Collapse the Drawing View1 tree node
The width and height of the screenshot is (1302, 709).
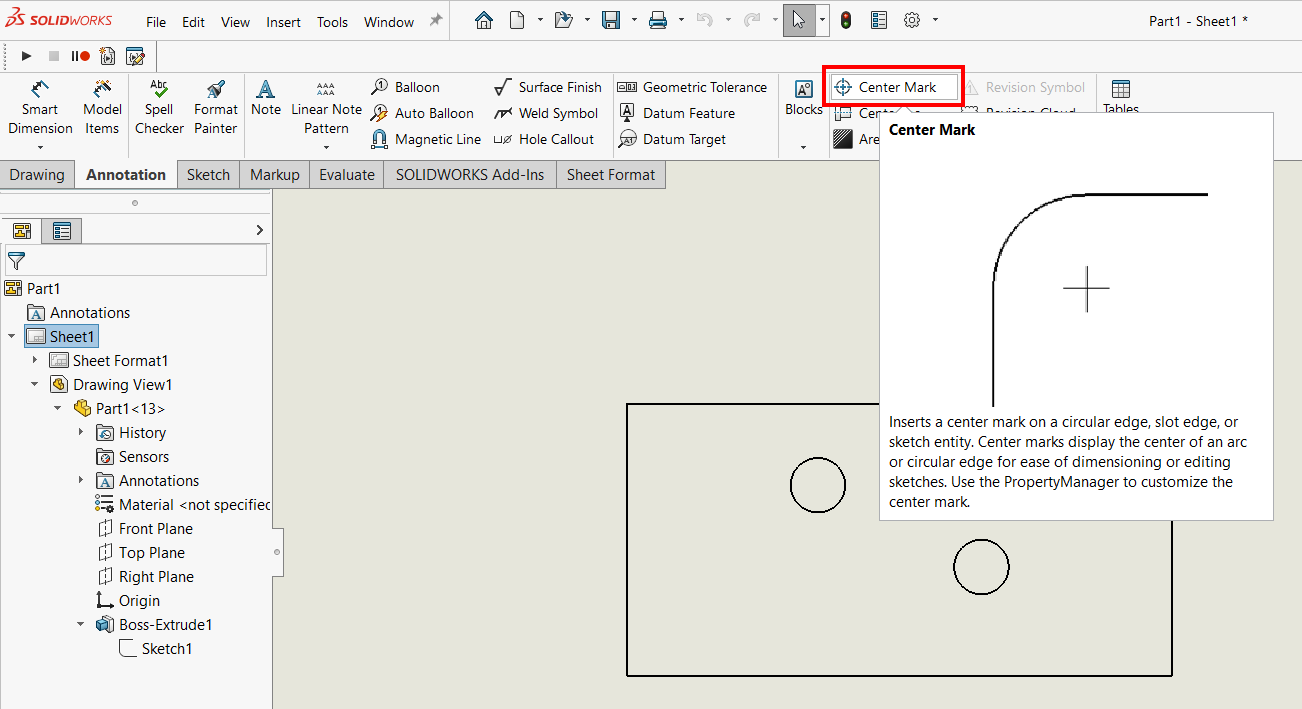point(35,384)
